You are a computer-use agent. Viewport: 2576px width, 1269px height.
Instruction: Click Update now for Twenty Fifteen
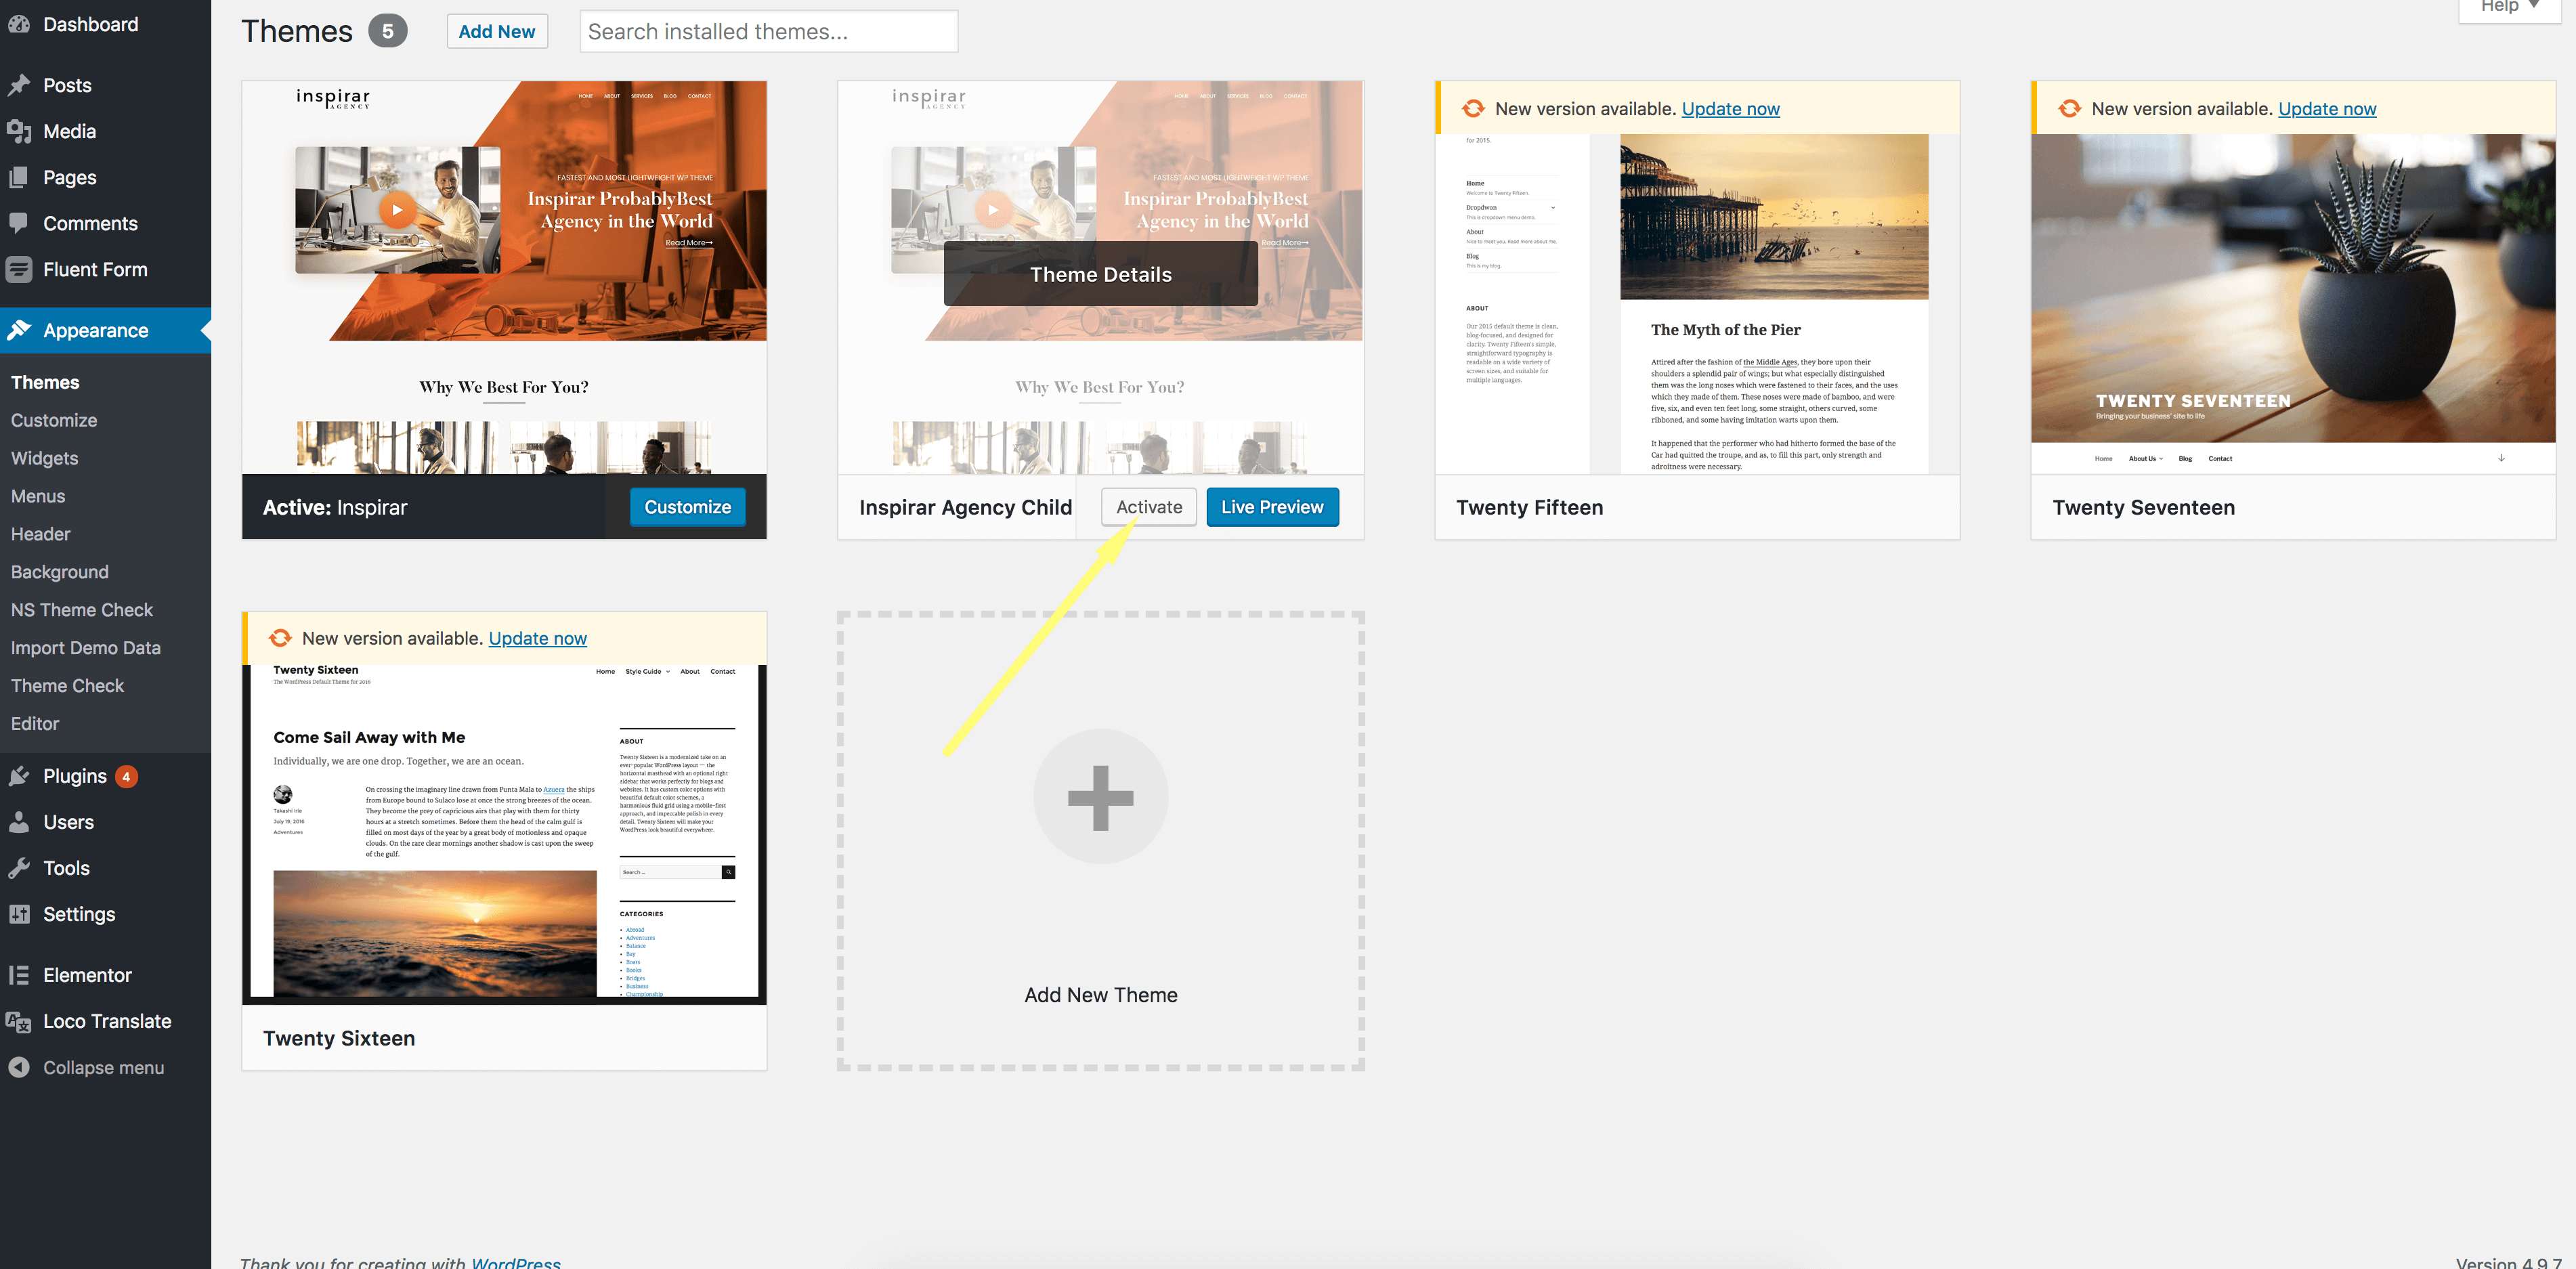coord(1730,109)
